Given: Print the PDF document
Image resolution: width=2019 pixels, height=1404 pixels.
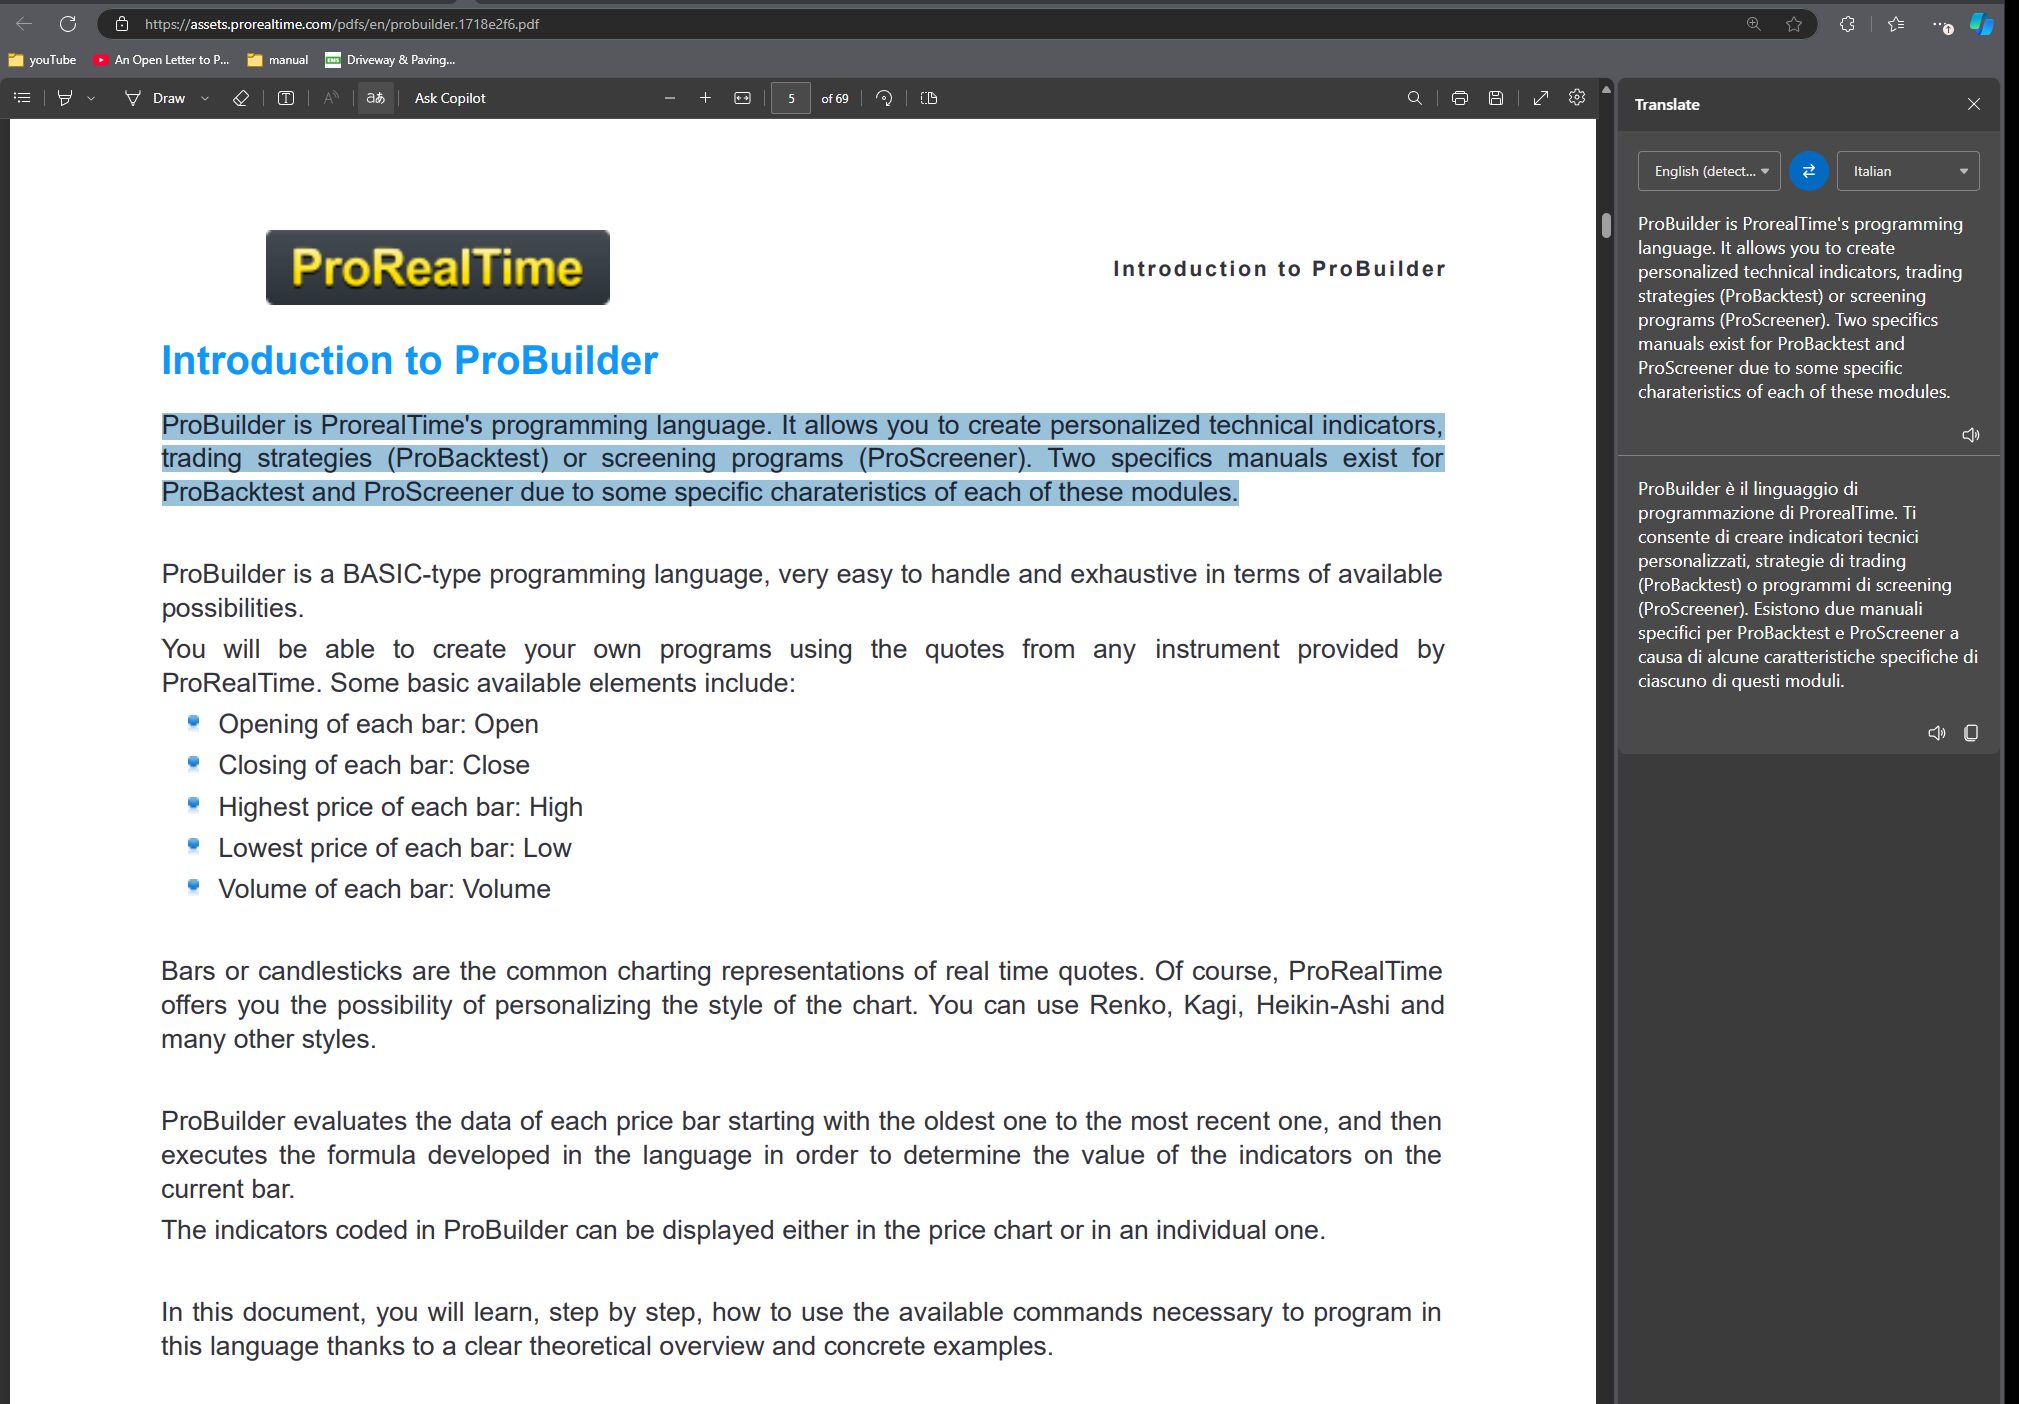Looking at the screenshot, I should [x=1460, y=98].
